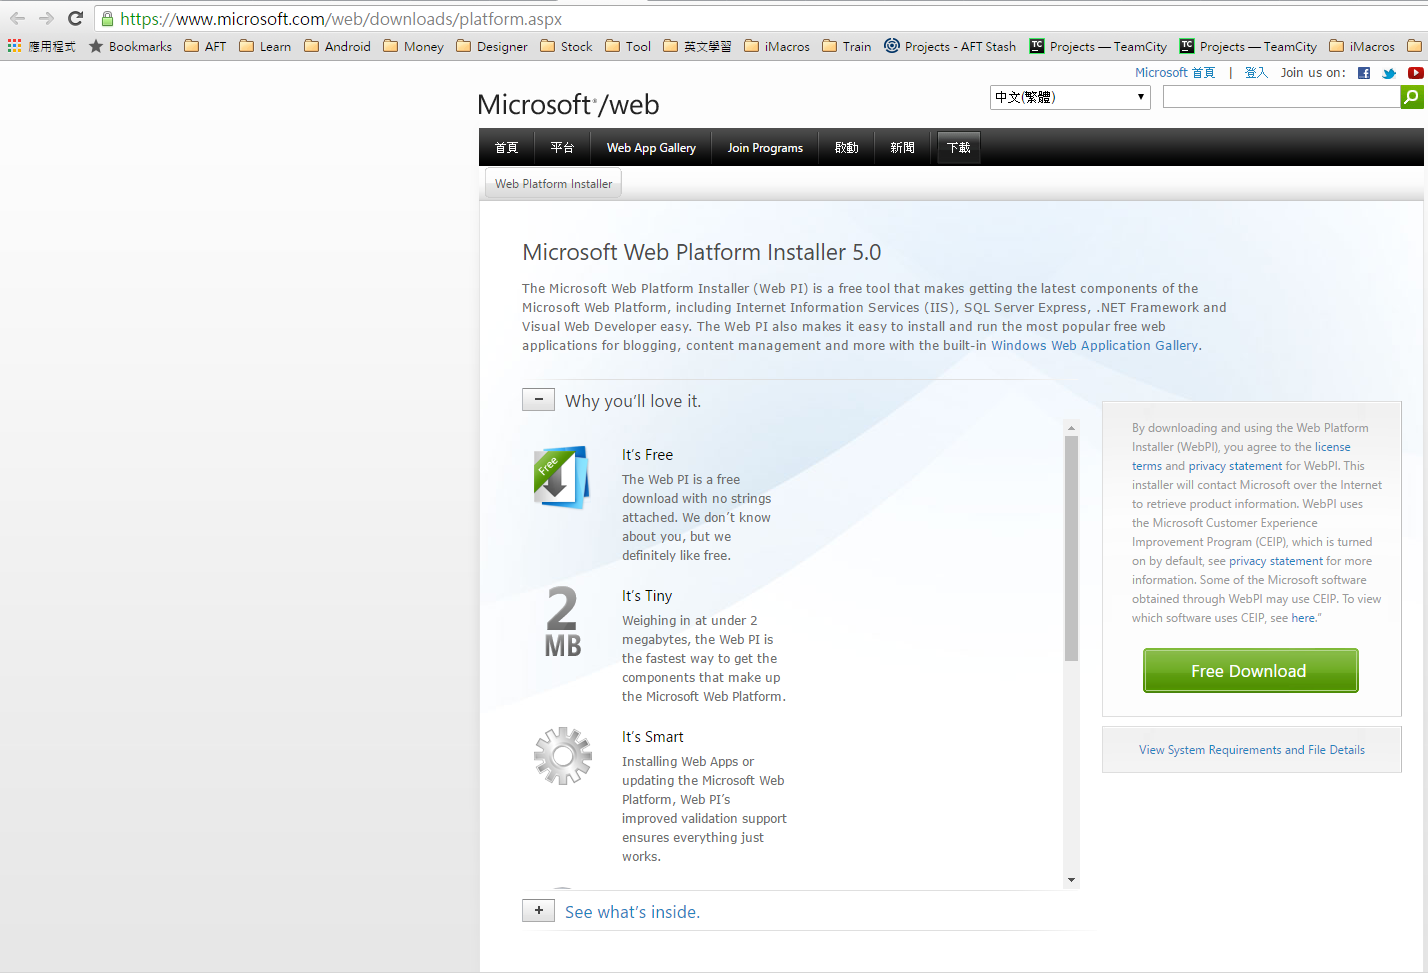Open the Train bookmark folder
Image resolution: width=1428 pixels, height=973 pixels.
pos(846,46)
